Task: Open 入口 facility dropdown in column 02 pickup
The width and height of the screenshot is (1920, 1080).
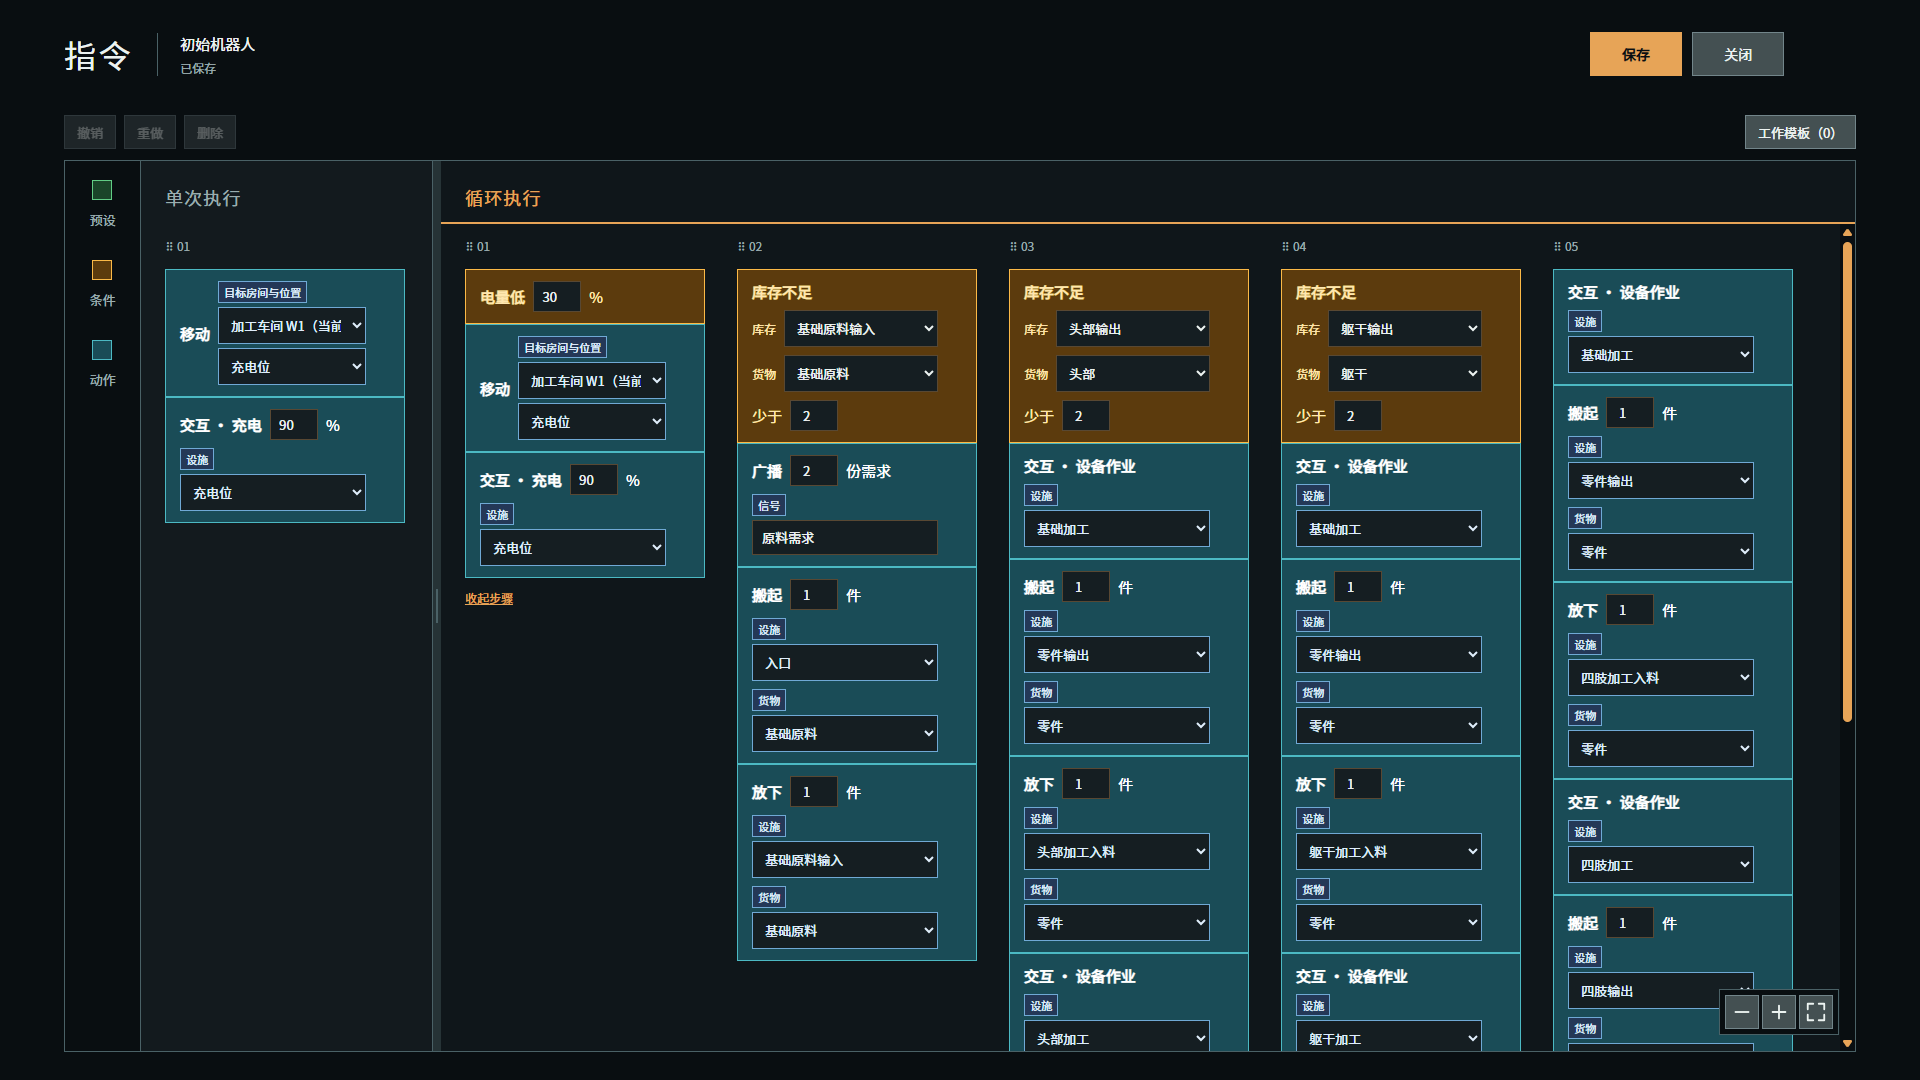Action: tap(845, 662)
